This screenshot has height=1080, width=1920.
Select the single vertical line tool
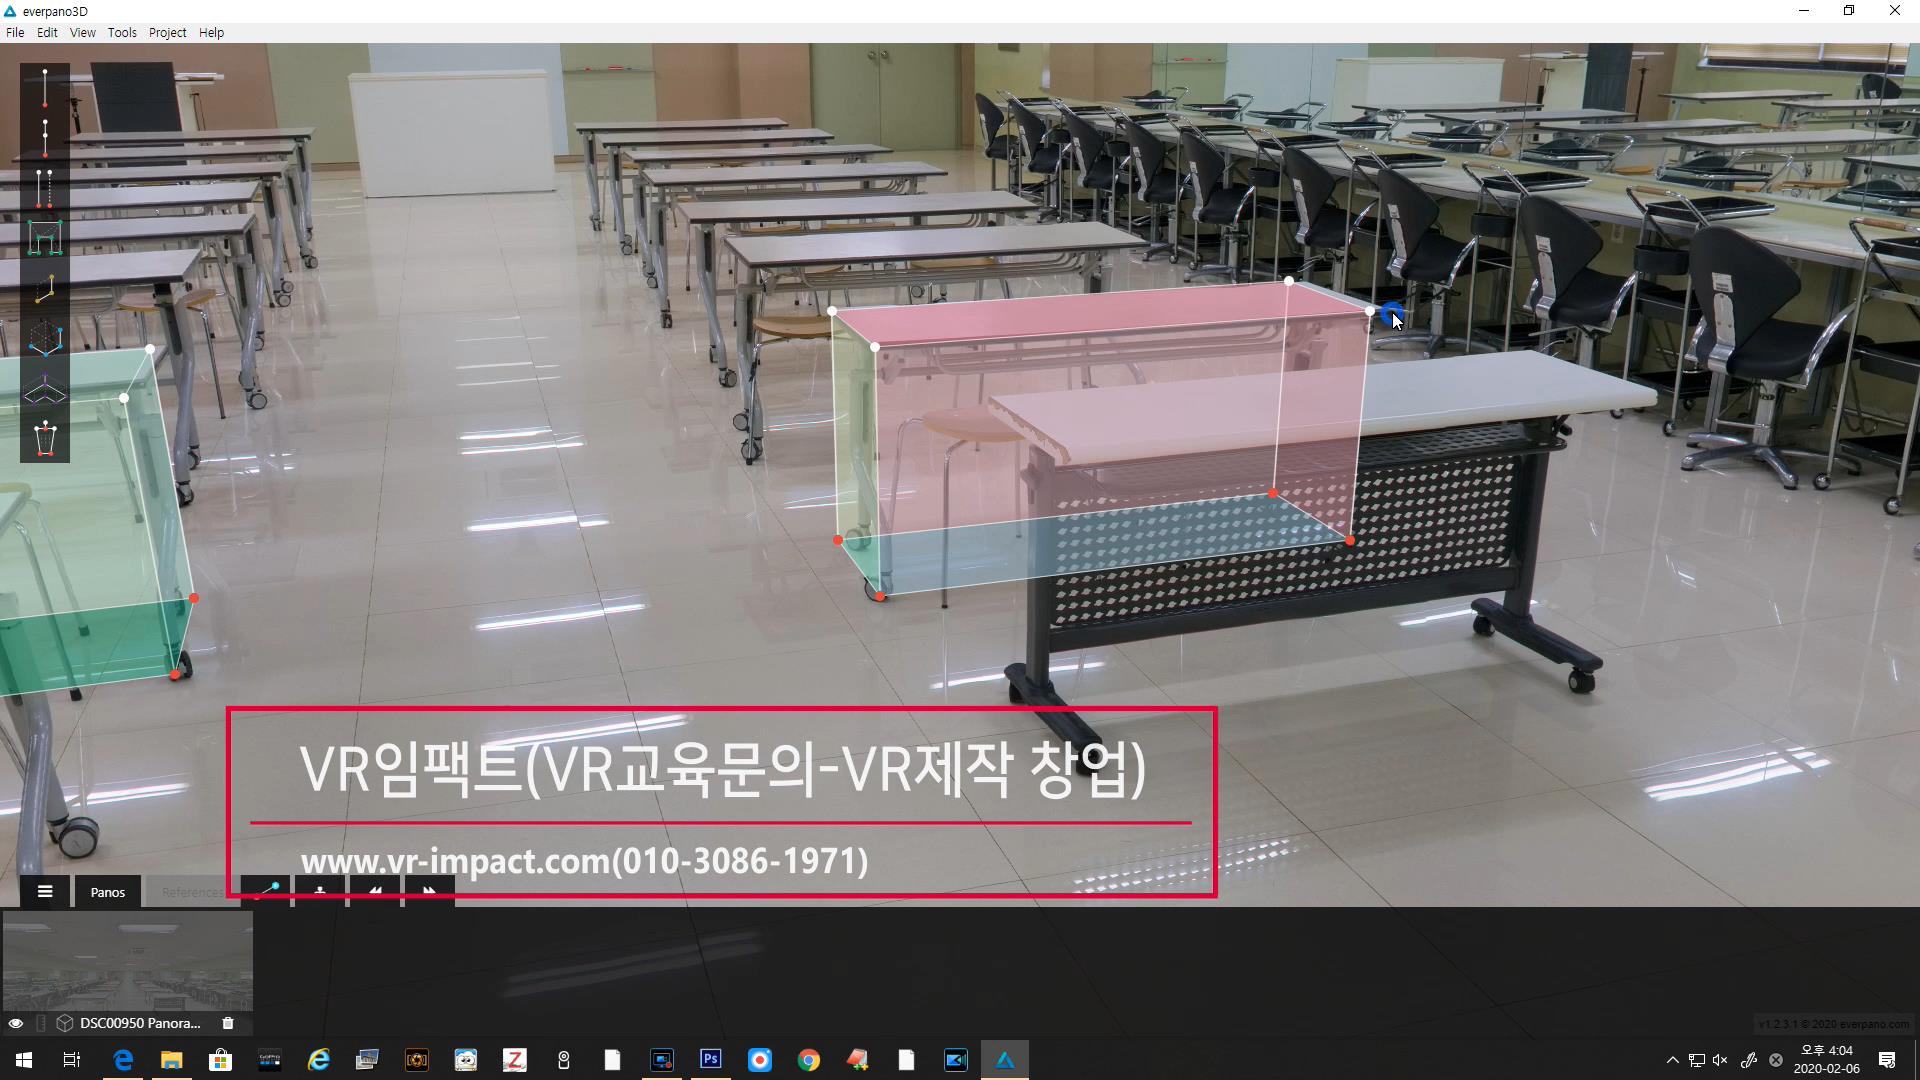pos(45,88)
